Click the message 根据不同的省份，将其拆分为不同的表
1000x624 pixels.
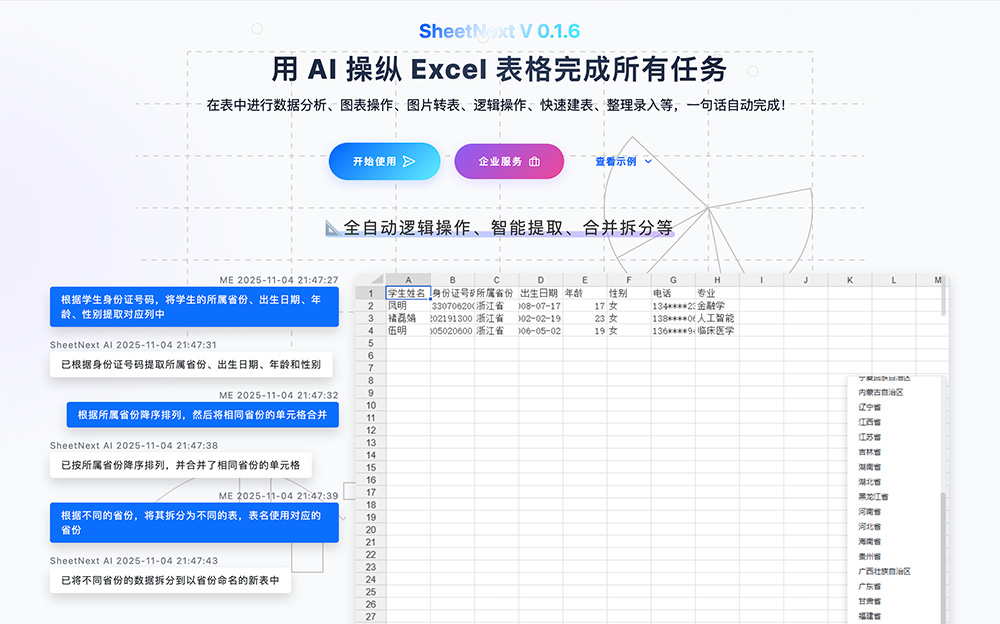click(x=194, y=523)
